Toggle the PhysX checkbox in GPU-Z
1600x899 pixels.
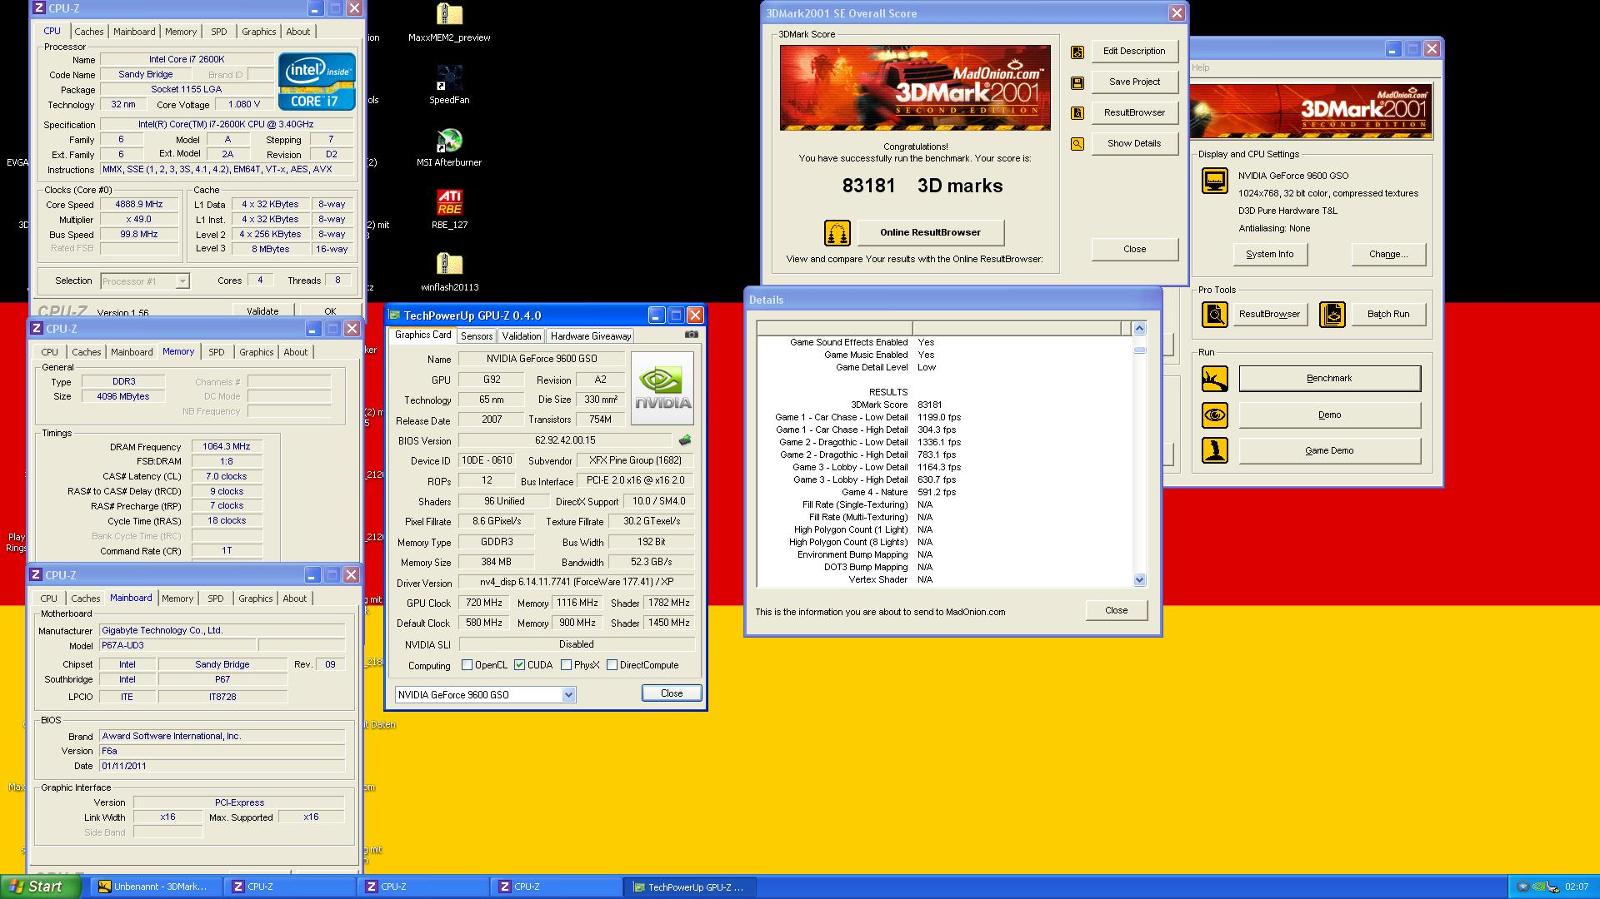[x=566, y=665]
